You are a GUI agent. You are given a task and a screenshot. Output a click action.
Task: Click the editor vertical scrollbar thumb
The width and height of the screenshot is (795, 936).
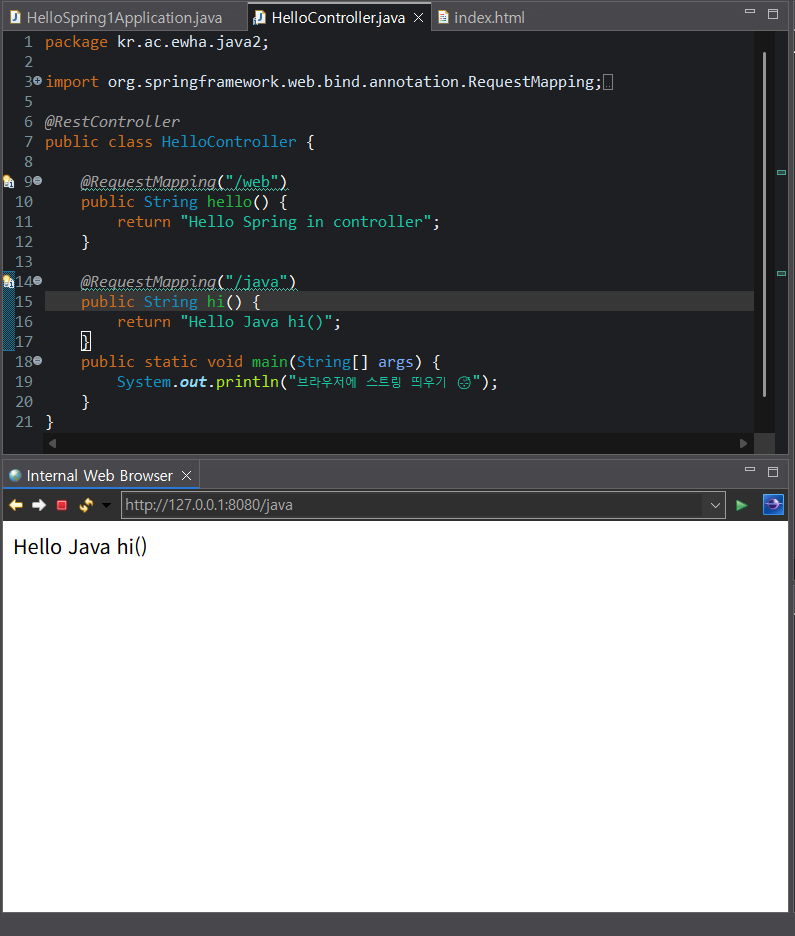(764, 224)
